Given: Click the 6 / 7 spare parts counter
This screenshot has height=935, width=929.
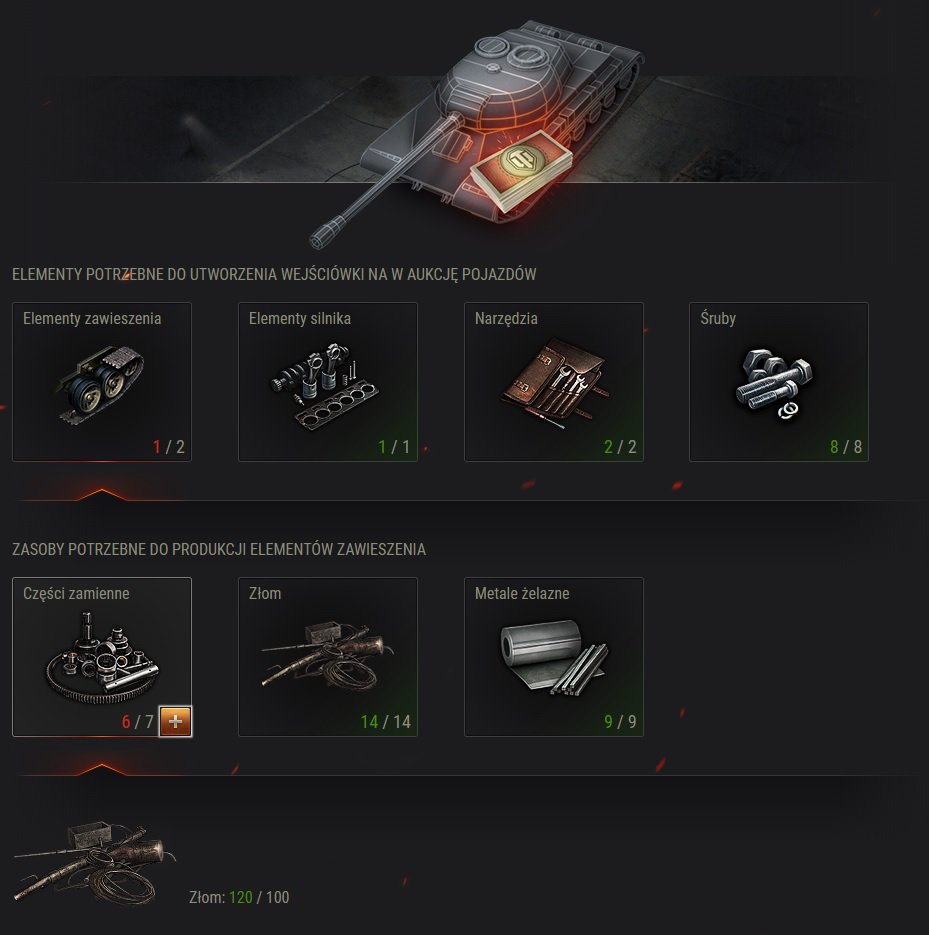Looking at the screenshot, I should (x=138, y=722).
